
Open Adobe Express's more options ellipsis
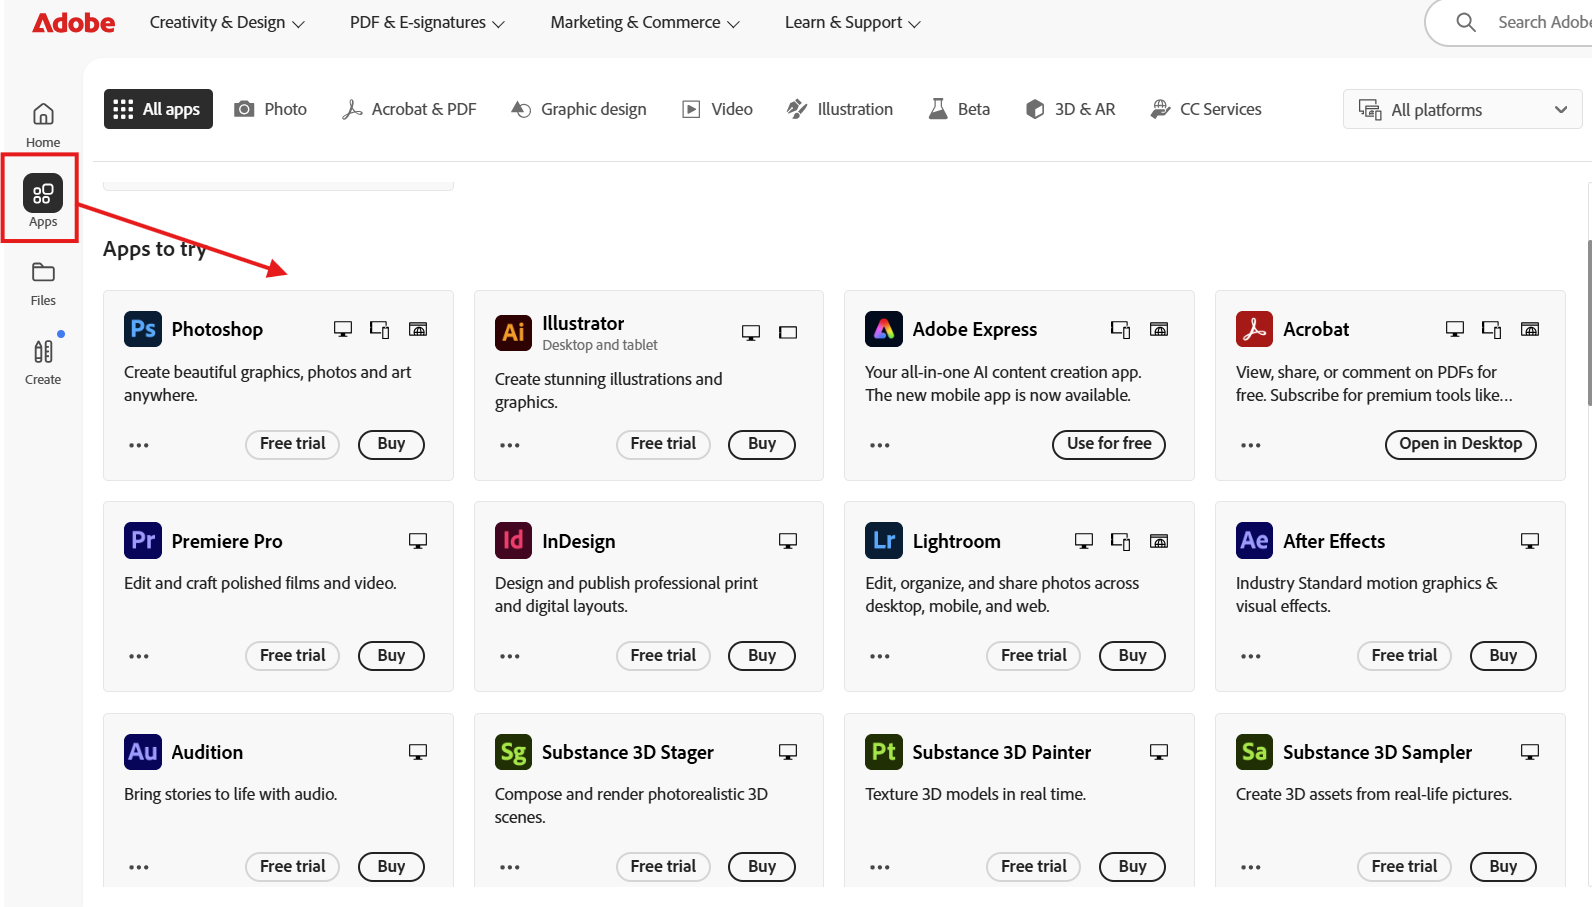[x=880, y=445]
